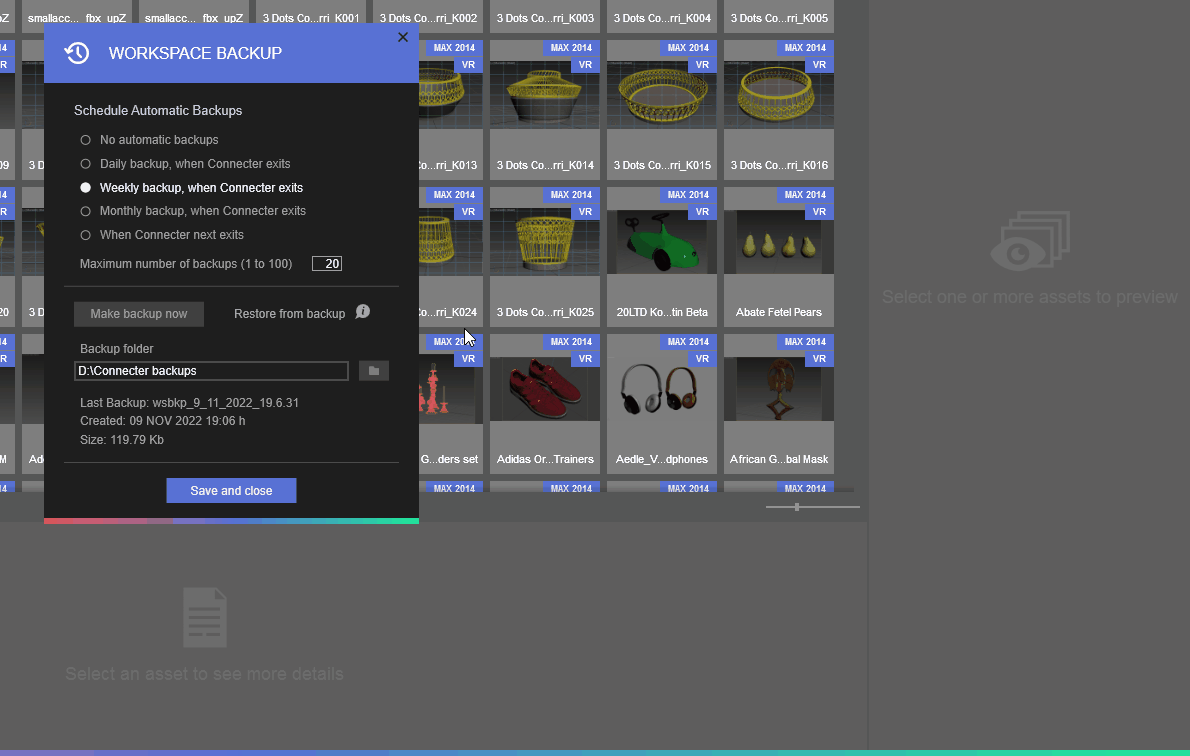Viewport: 1190px width, 756px height.
Task: Select Daily backup radio button
Action: 86,164
